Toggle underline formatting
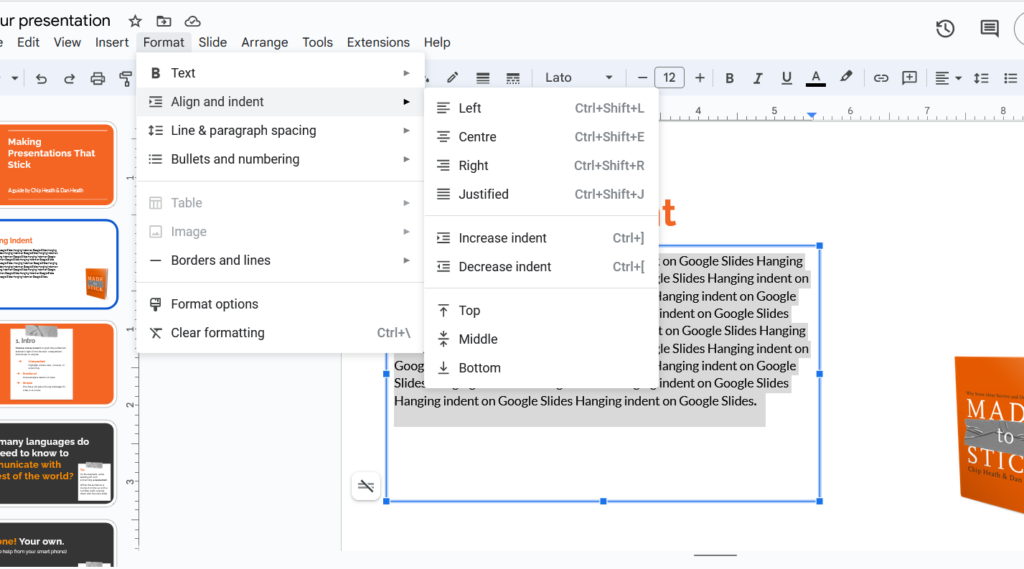The image size is (1024, 569). coord(787,78)
